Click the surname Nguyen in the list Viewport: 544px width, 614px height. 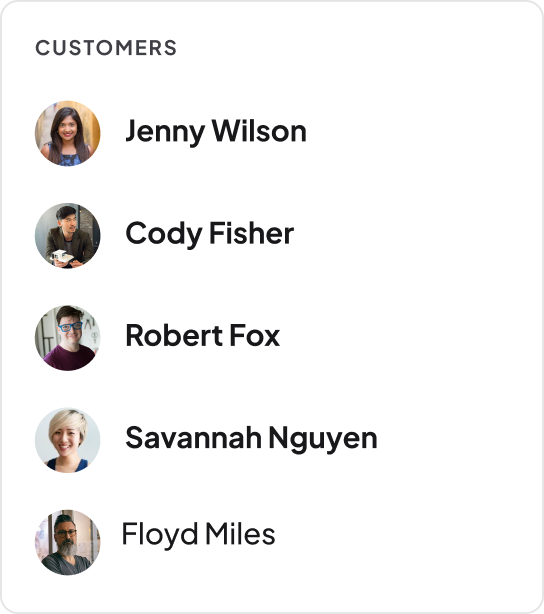(x=324, y=439)
